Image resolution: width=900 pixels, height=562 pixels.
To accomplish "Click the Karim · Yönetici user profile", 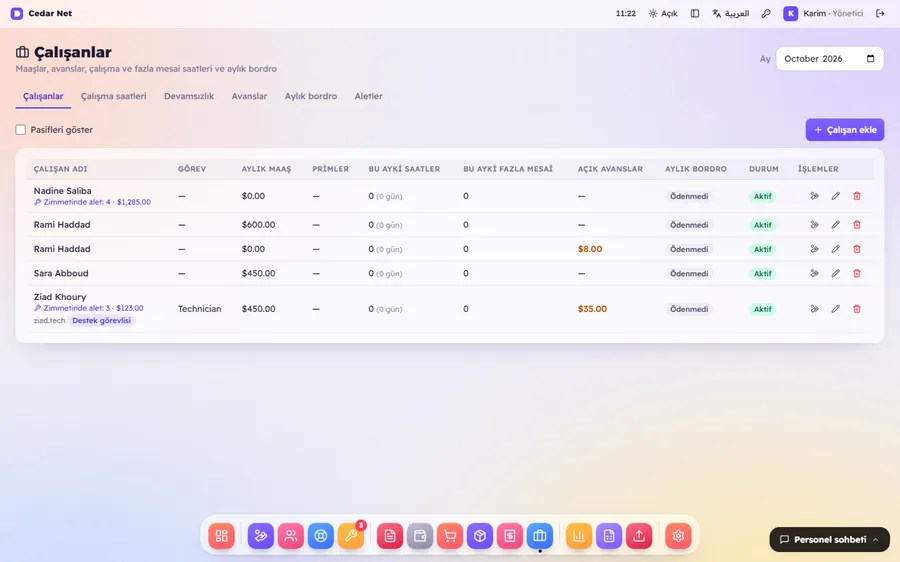I will [823, 13].
